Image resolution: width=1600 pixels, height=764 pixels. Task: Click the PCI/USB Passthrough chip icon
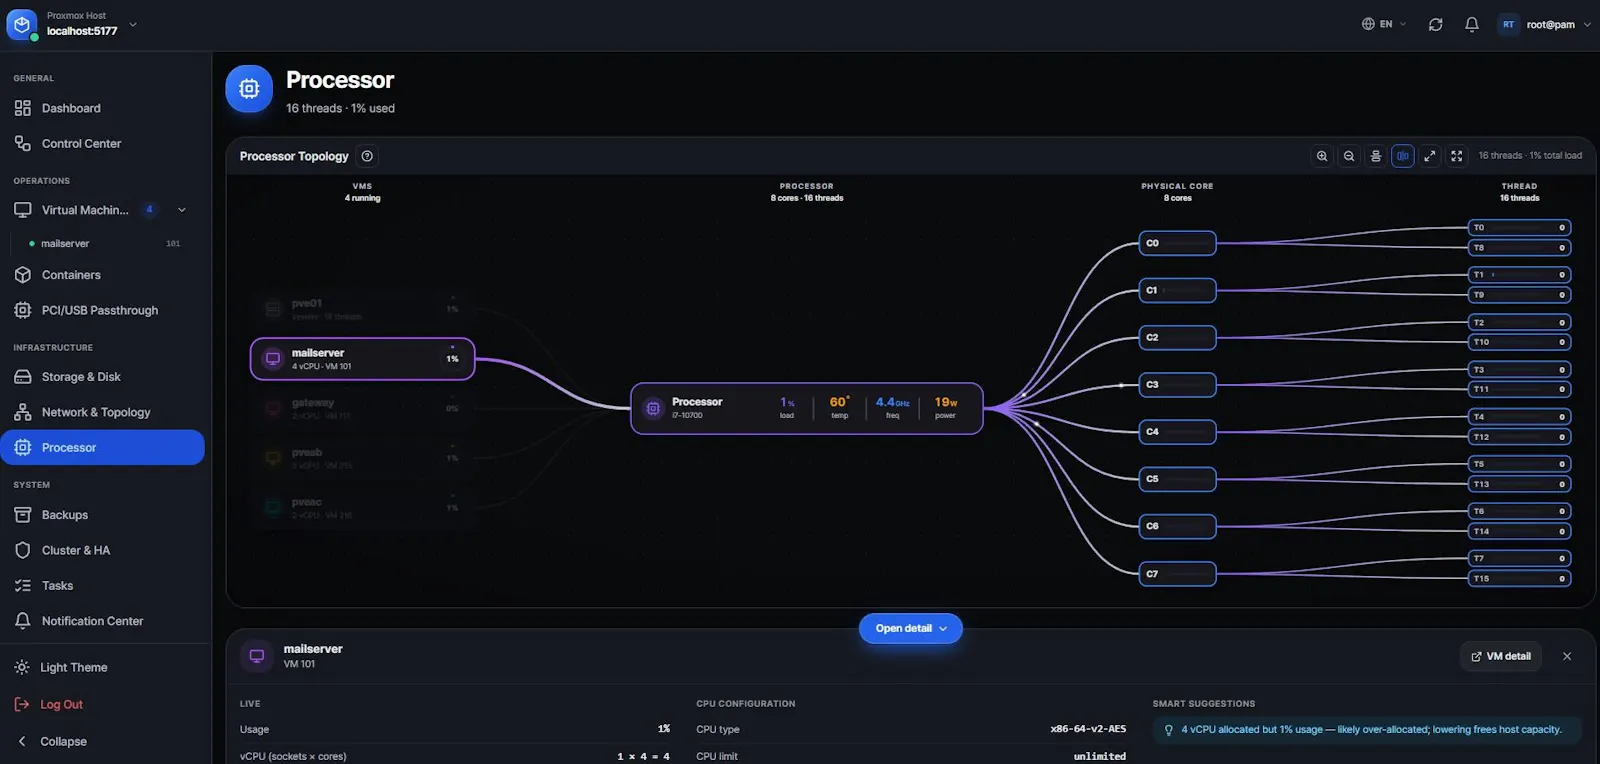click(x=23, y=310)
